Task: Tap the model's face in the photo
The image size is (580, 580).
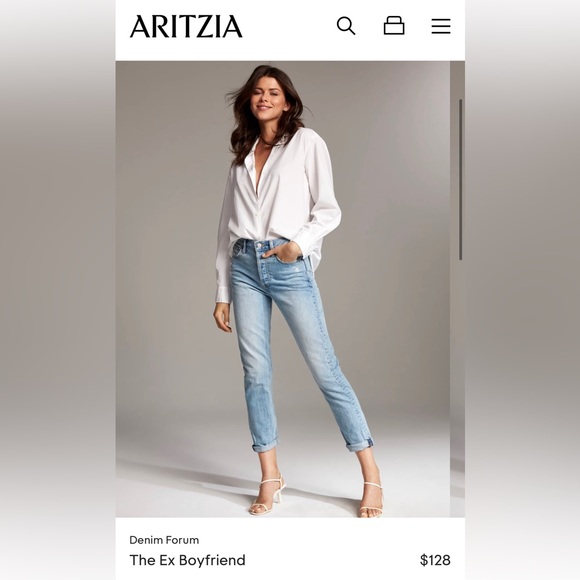Action: click(264, 97)
